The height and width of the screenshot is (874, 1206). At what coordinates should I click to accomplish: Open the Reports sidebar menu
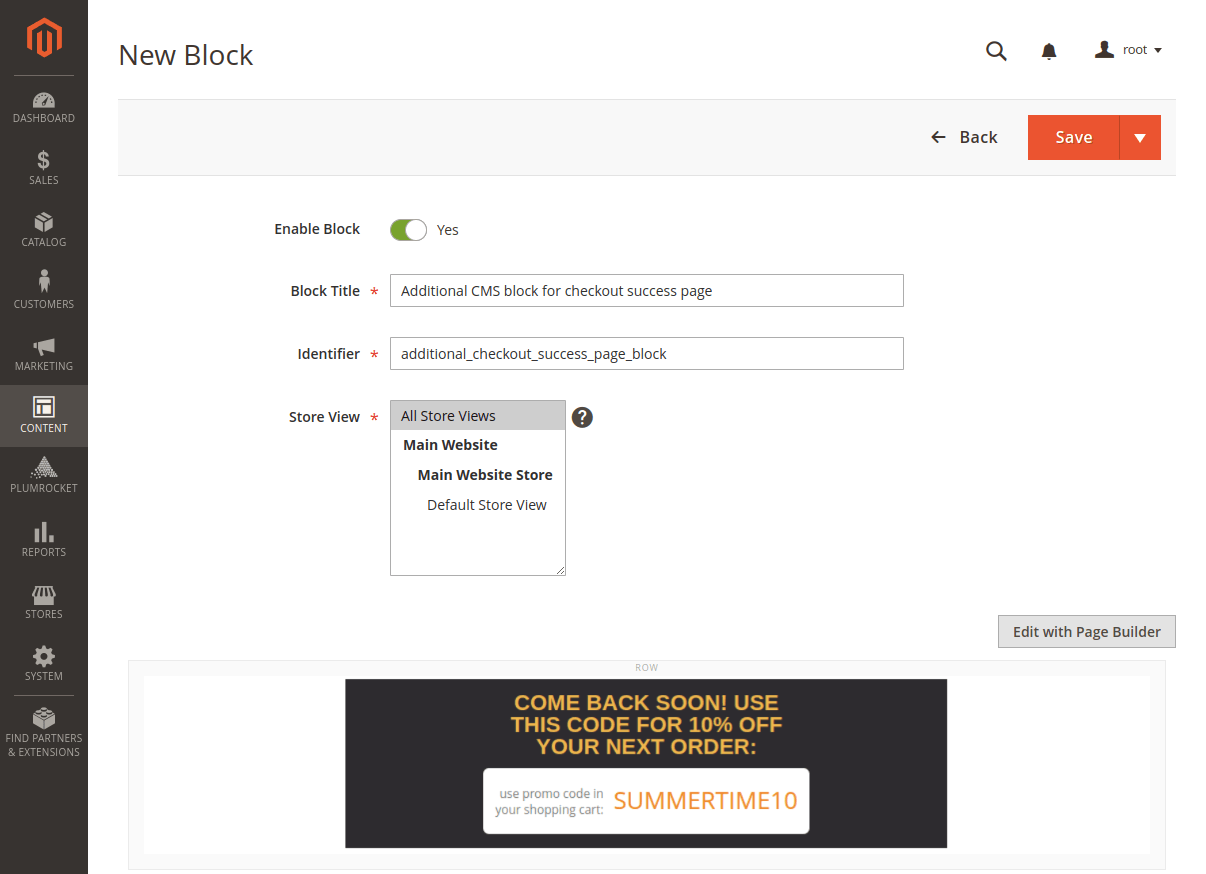click(x=44, y=540)
